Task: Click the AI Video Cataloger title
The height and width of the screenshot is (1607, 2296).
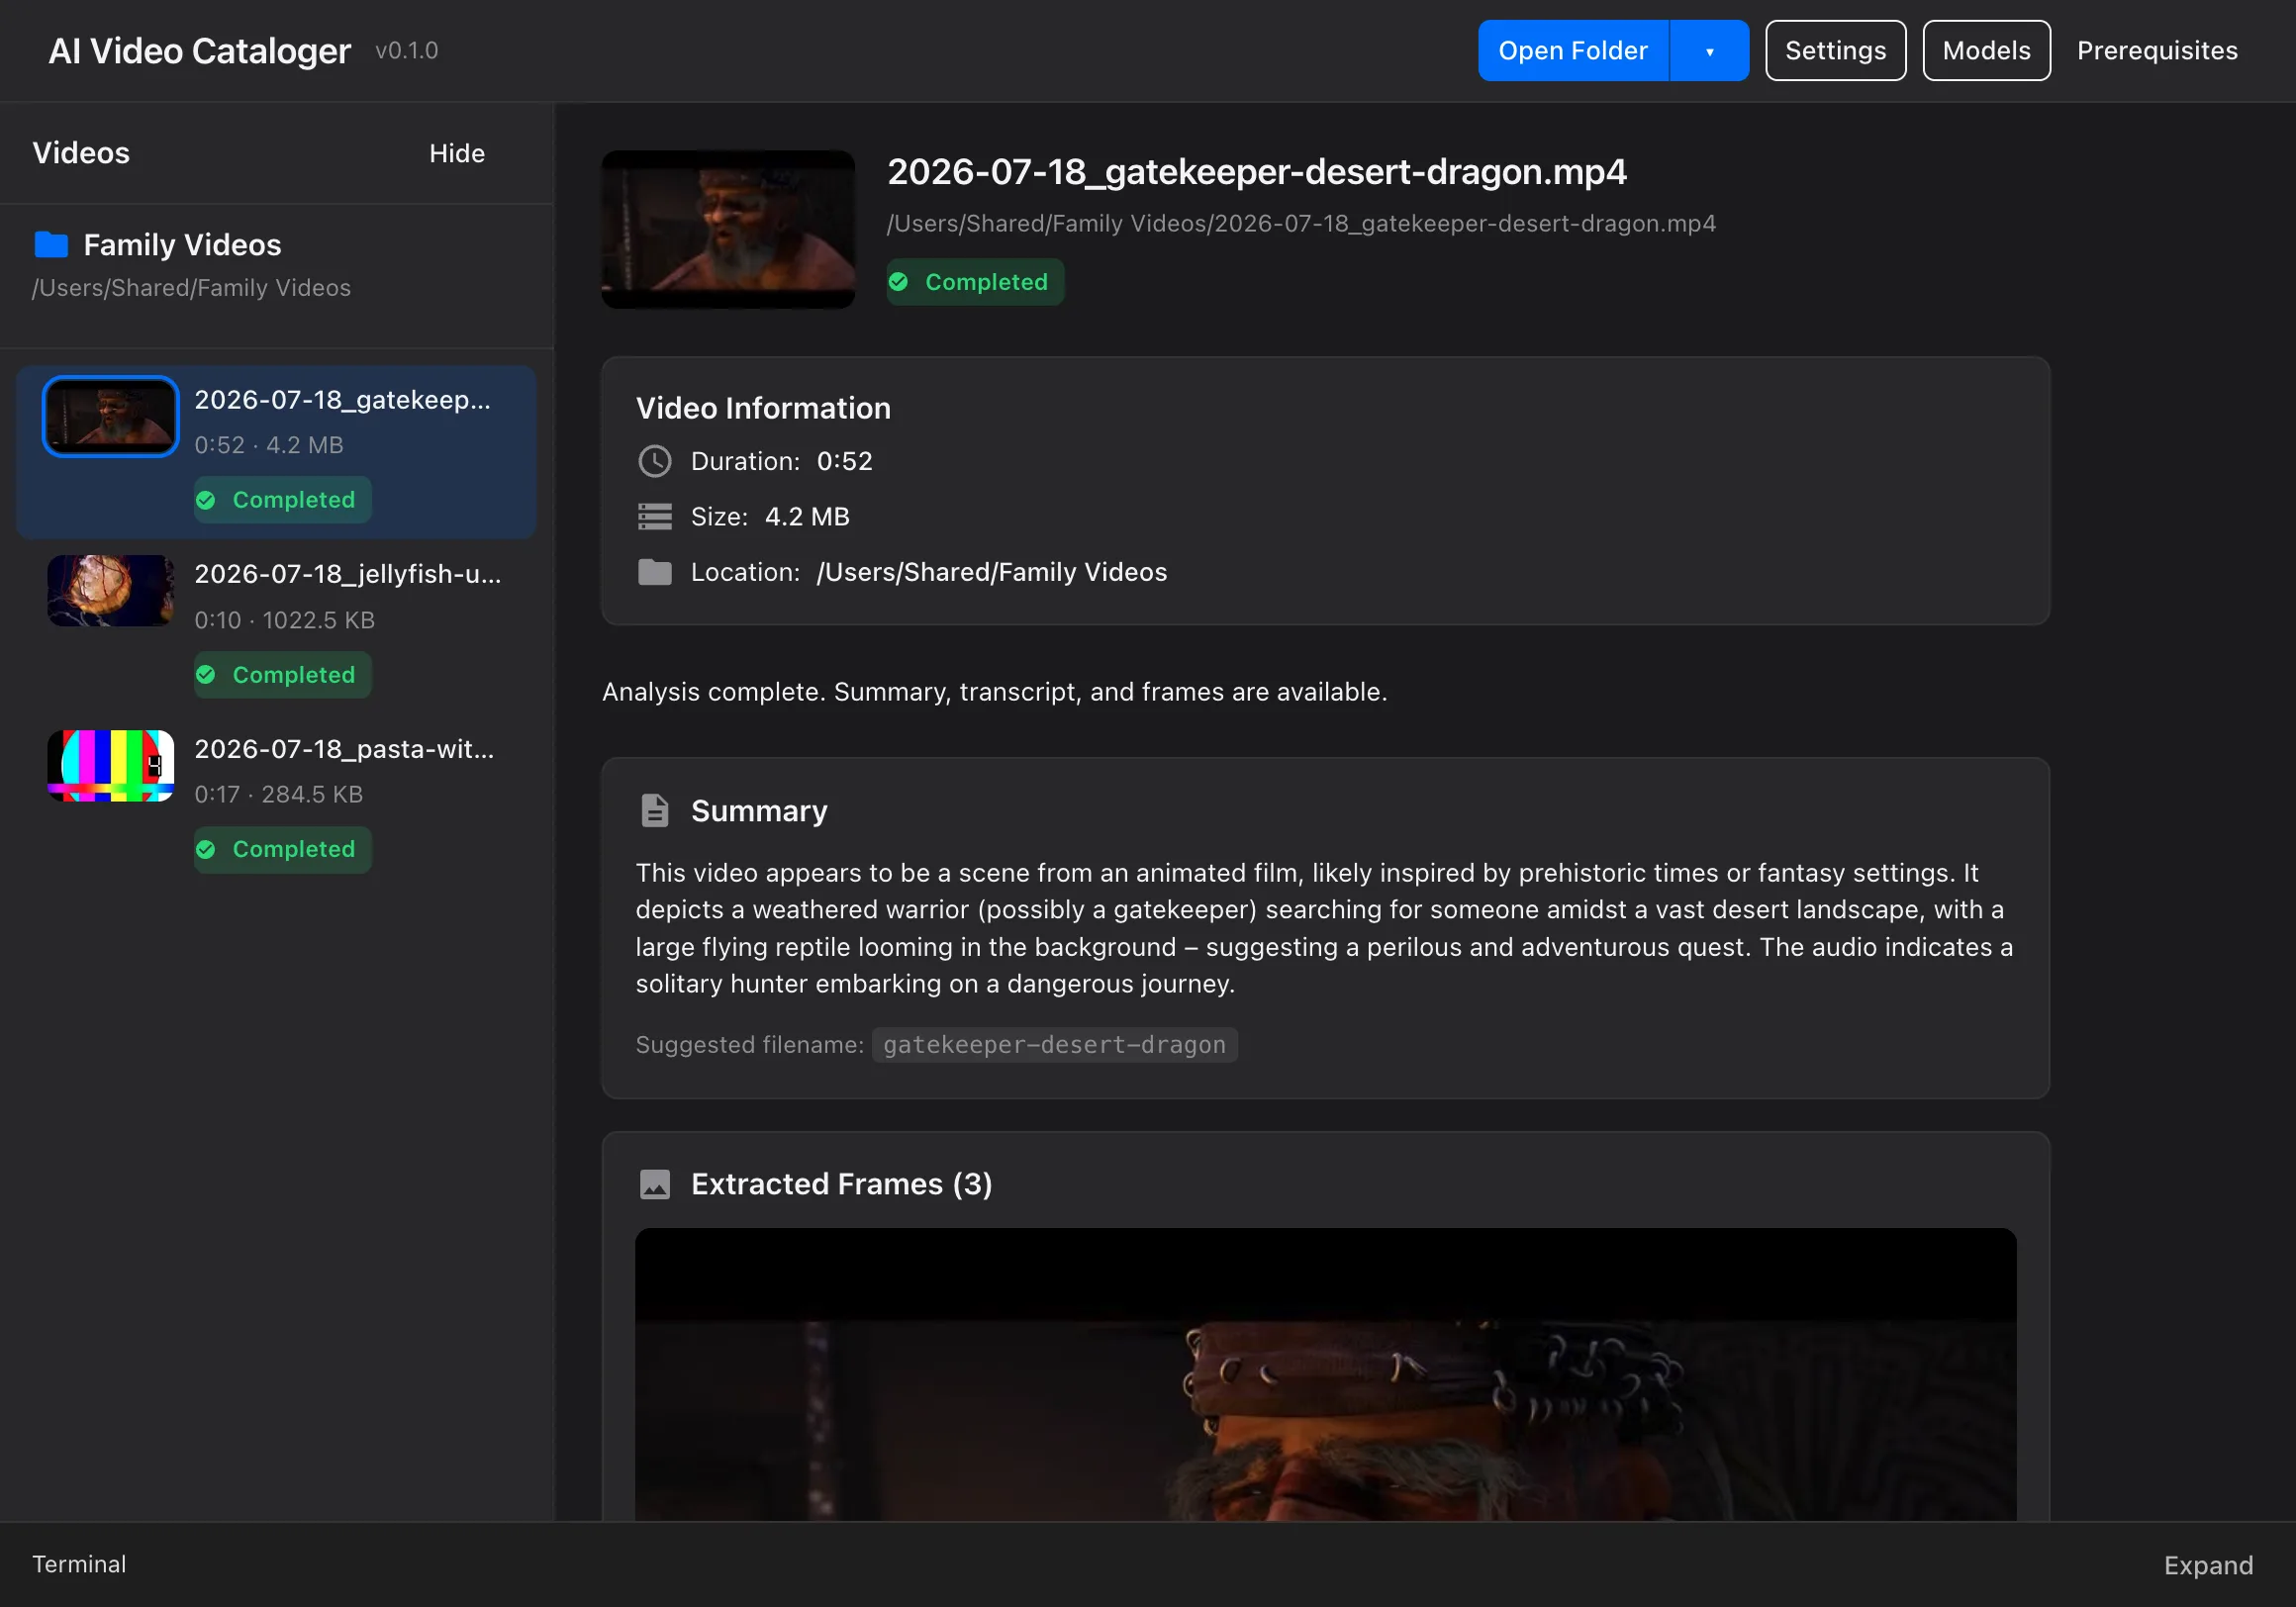Action: [199, 50]
